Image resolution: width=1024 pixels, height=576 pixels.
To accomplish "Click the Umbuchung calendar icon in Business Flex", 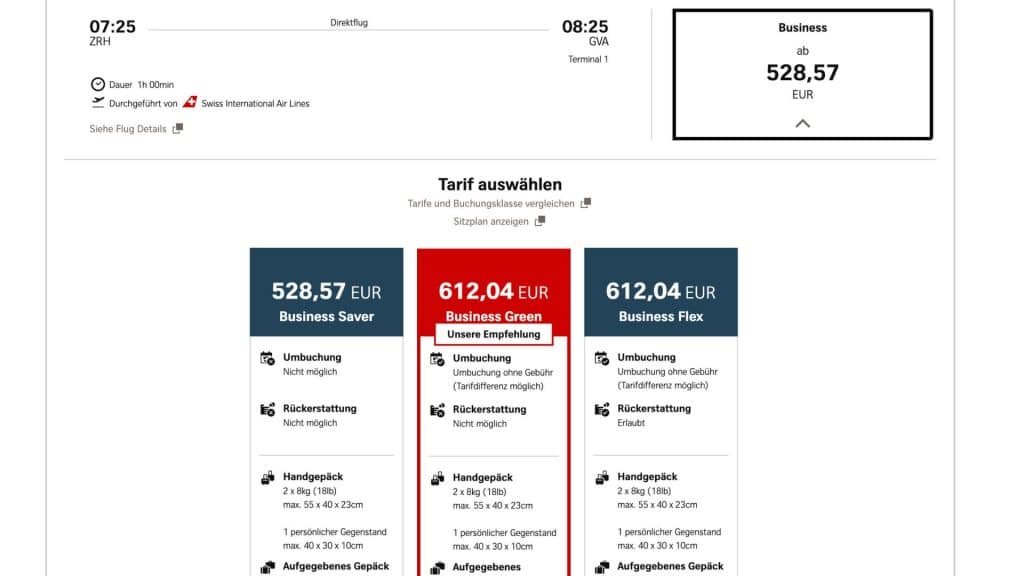I will pyautogui.click(x=602, y=358).
